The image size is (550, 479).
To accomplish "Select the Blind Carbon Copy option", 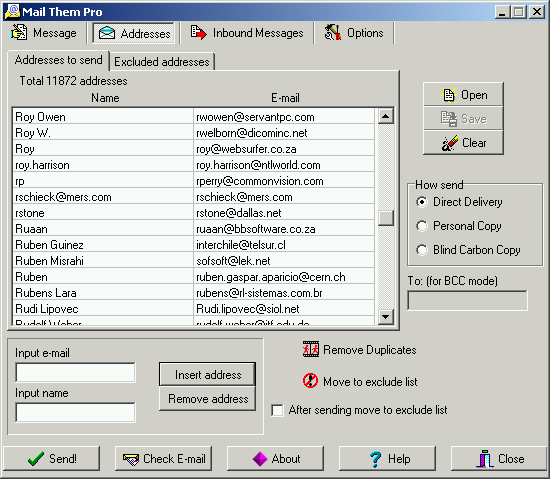I will click(422, 250).
